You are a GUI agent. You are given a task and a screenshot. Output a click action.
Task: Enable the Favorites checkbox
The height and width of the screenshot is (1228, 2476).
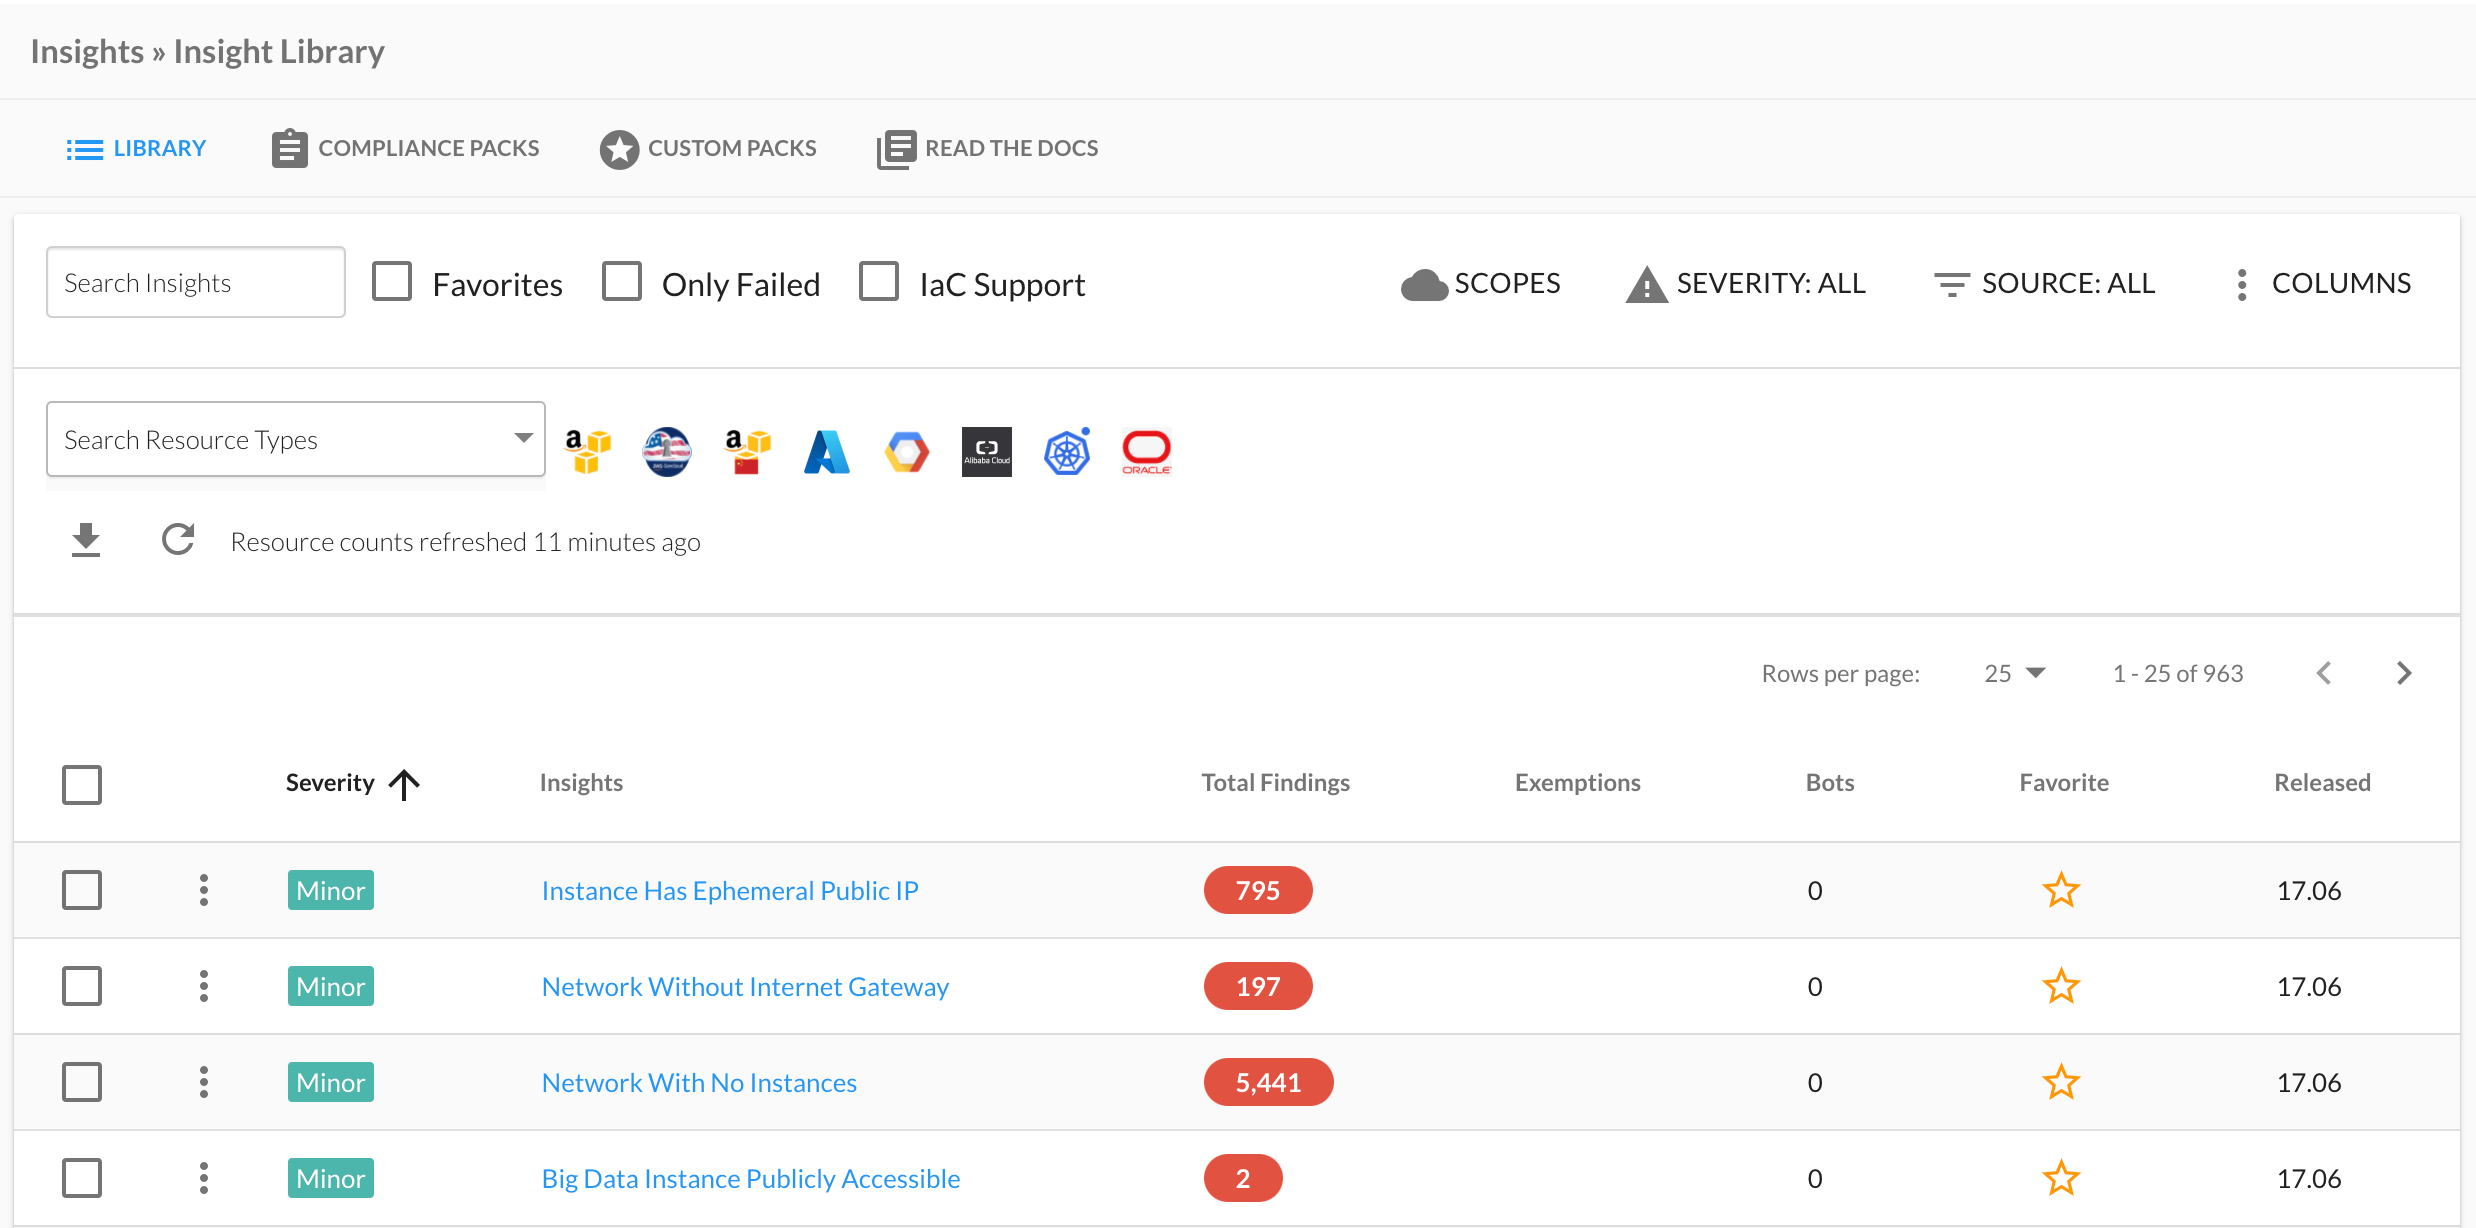392,282
